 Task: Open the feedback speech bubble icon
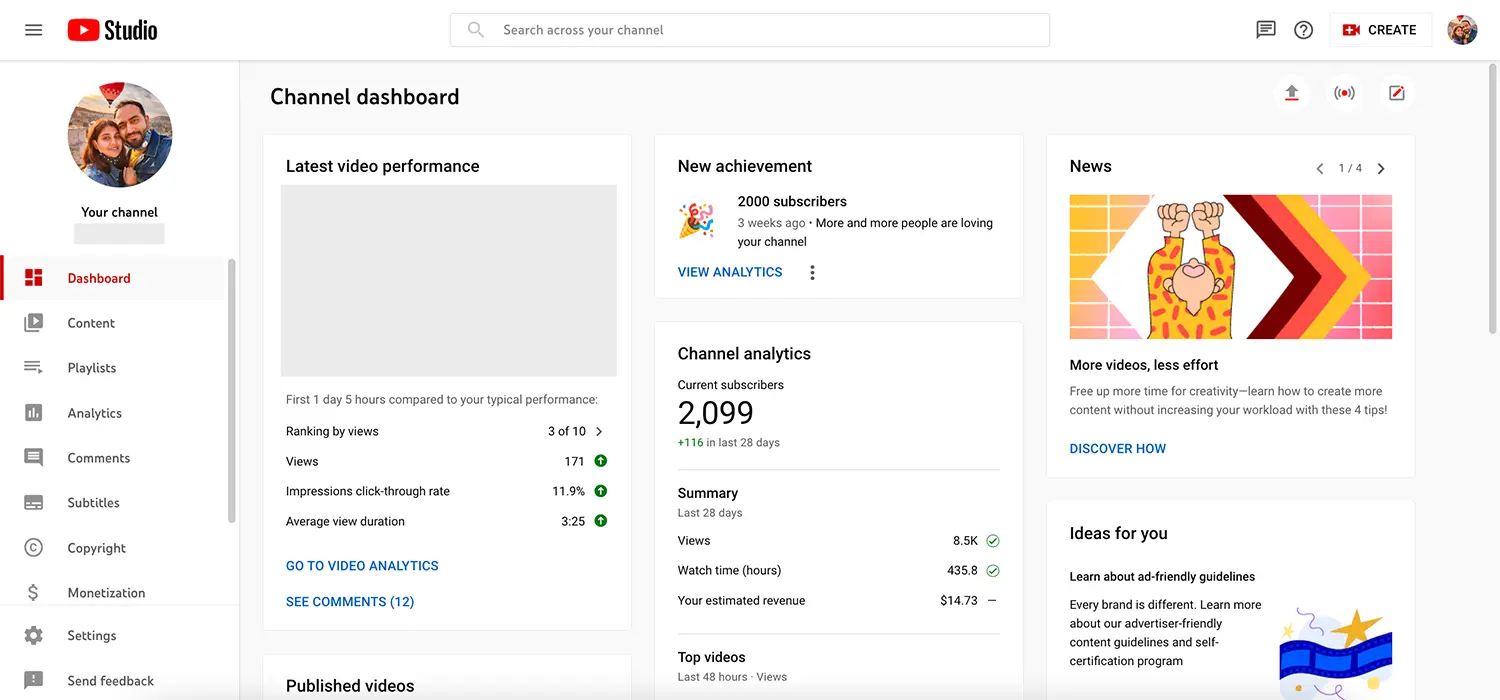[x=1265, y=29]
